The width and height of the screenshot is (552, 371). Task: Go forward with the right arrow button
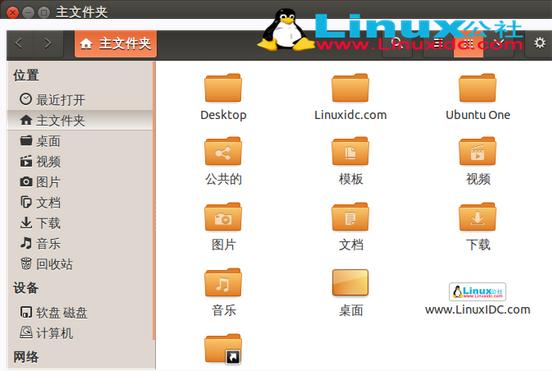(x=48, y=44)
